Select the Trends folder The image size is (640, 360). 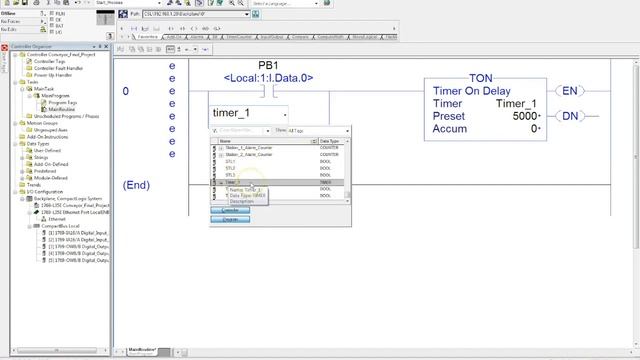[34, 185]
